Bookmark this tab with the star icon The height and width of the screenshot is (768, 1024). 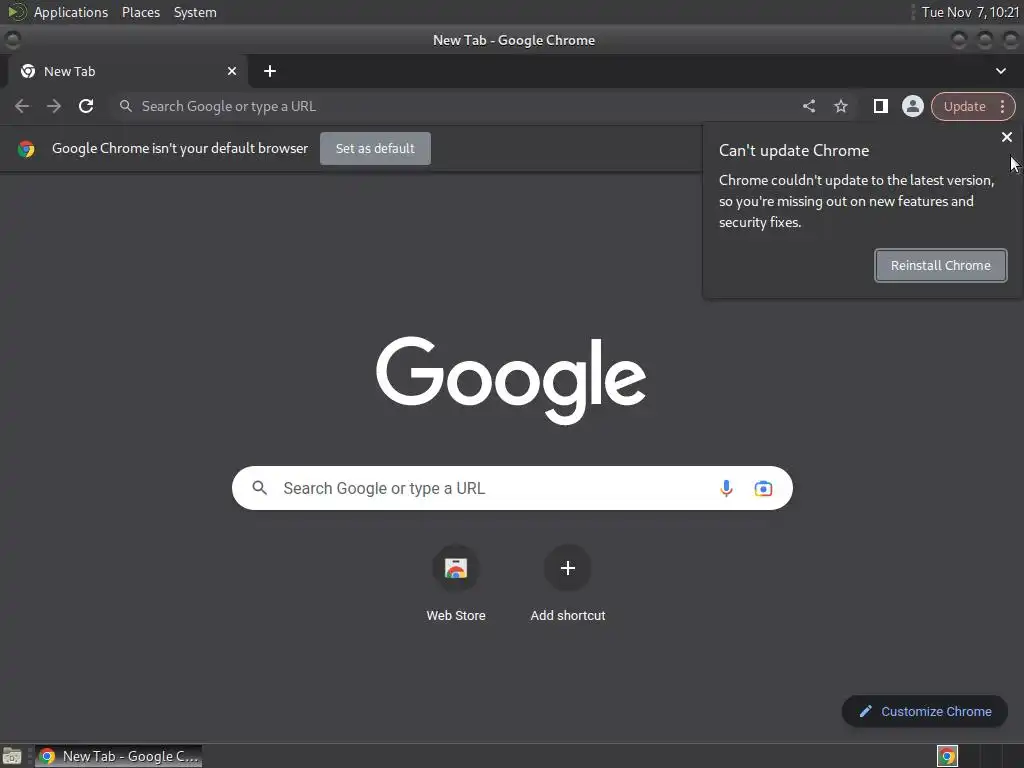840,106
